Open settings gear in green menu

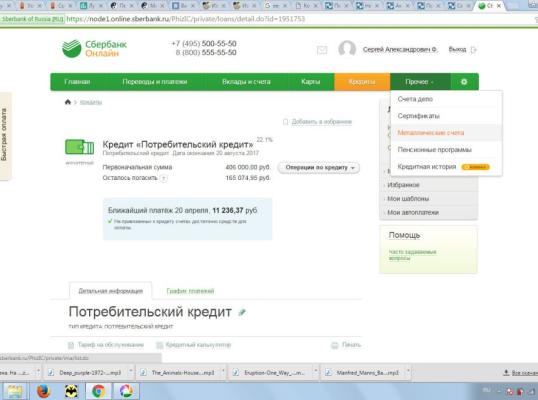point(464,82)
